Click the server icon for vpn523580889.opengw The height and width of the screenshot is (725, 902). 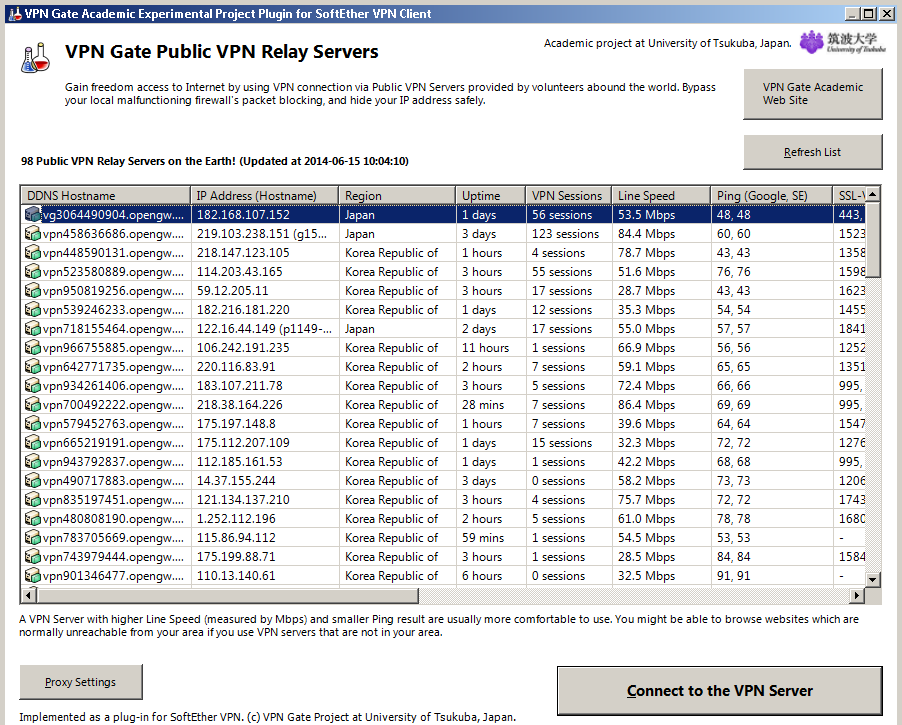tap(33, 272)
